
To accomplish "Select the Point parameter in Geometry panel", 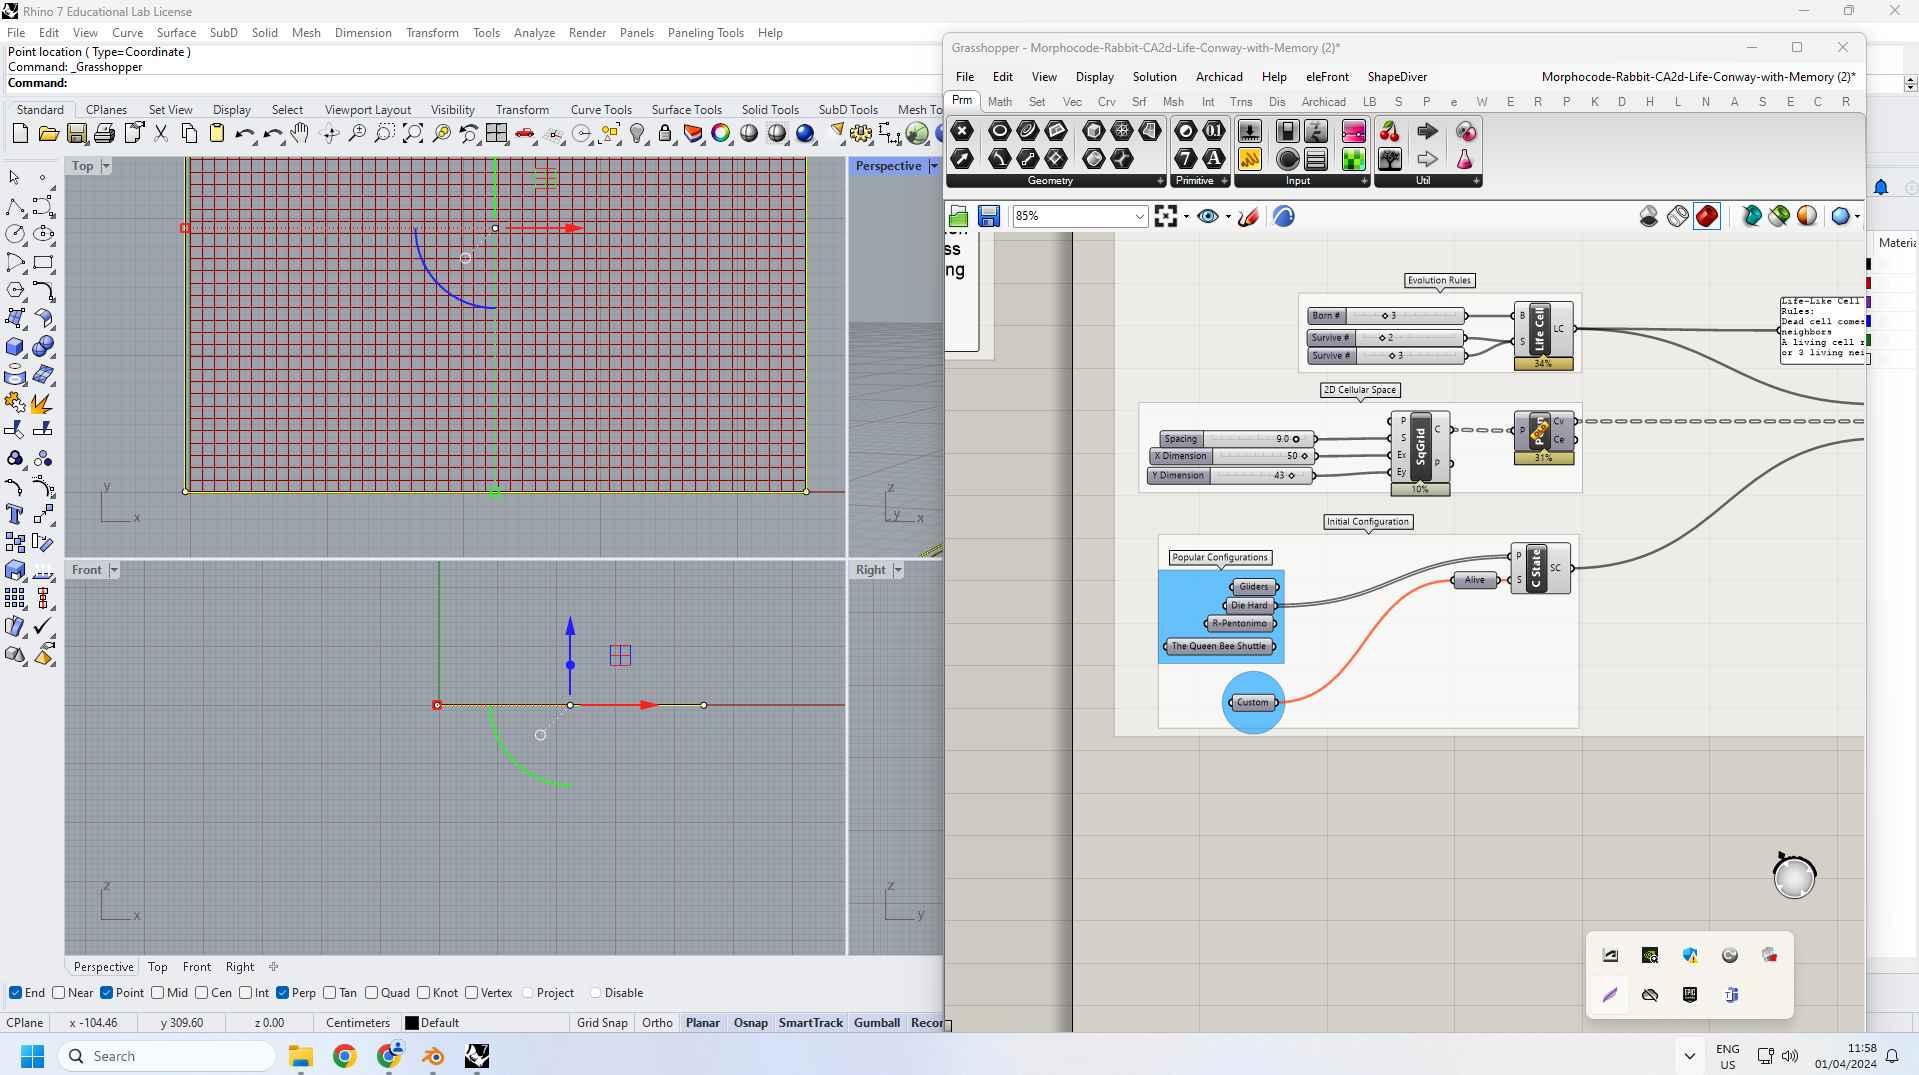I will pos(962,131).
